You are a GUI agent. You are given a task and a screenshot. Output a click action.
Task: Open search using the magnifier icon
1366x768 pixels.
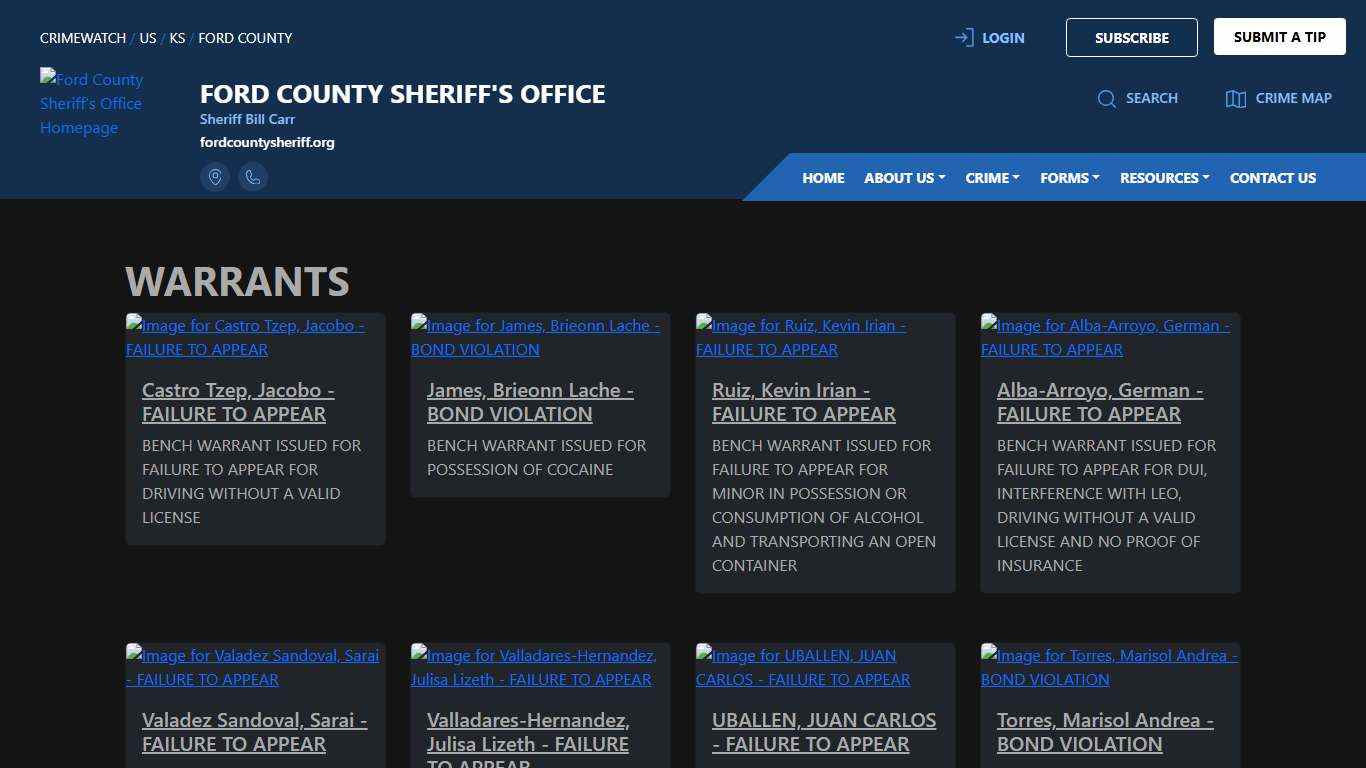pyautogui.click(x=1107, y=98)
